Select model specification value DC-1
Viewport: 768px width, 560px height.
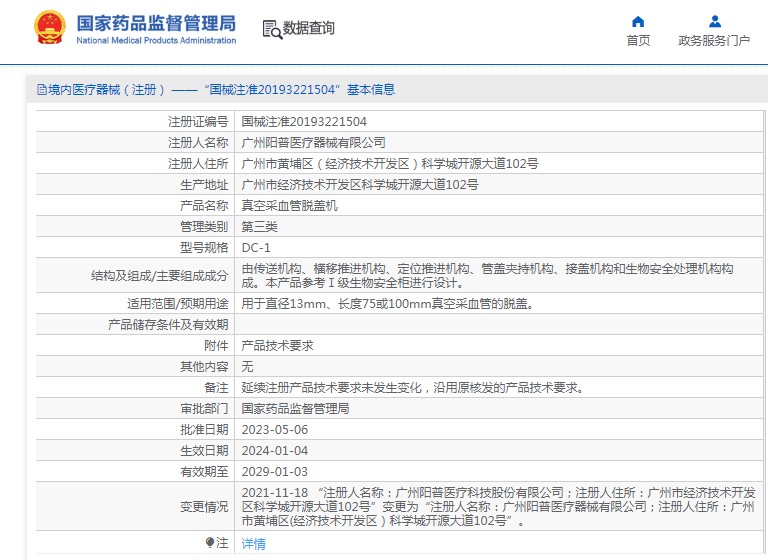(256, 248)
